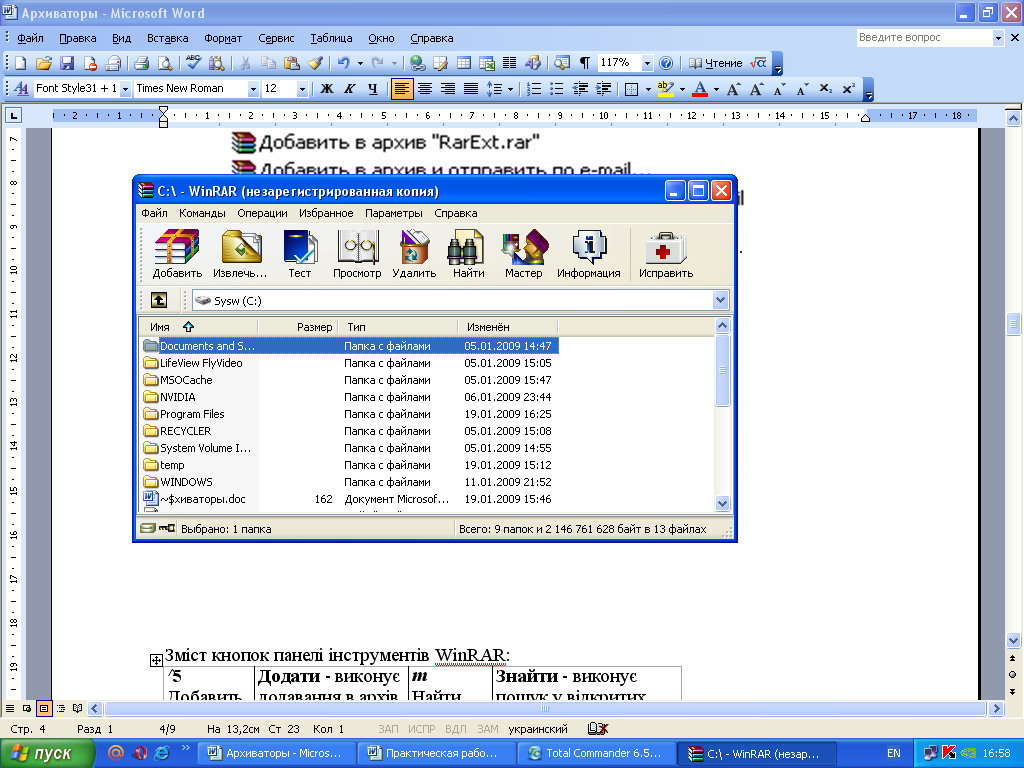Apply yellow highlight color
Viewport: 1024px width, 768px height.
(x=665, y=89)
